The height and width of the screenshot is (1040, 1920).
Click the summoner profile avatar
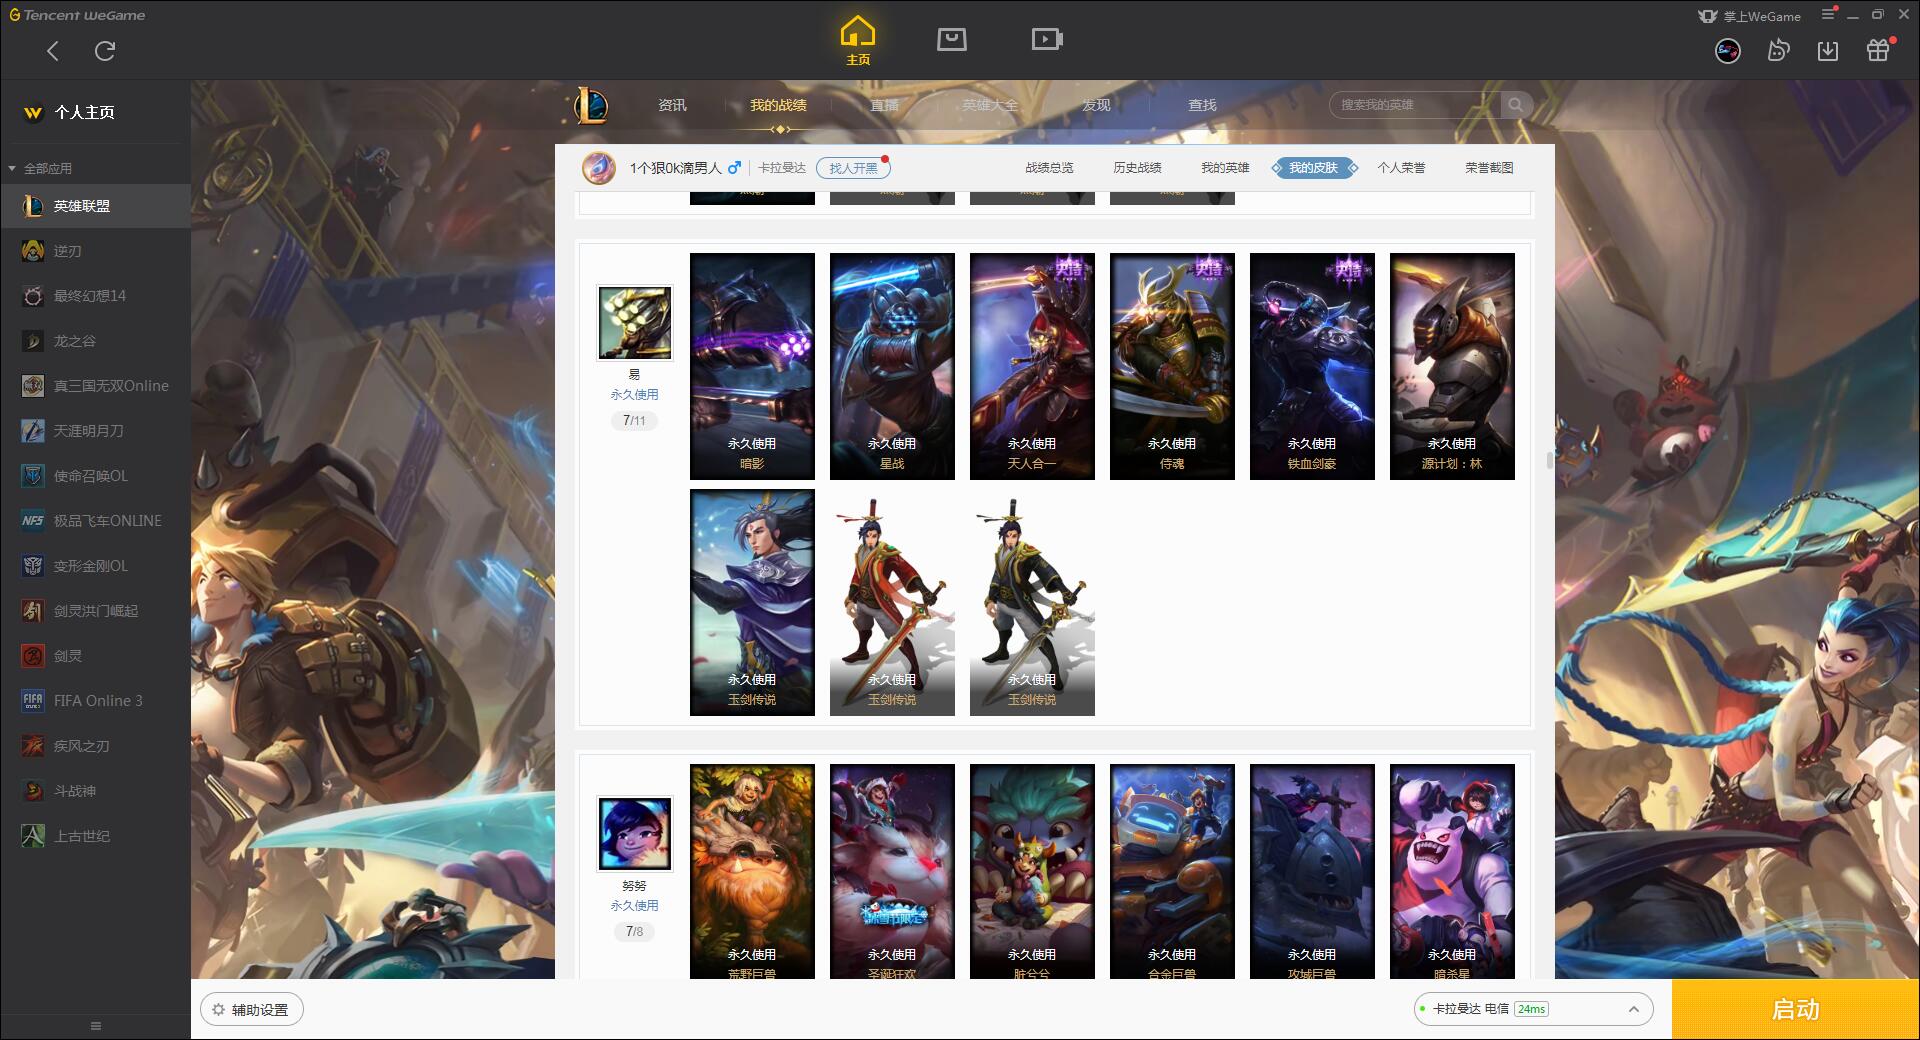pyautogui.click(x=599, y=168)
